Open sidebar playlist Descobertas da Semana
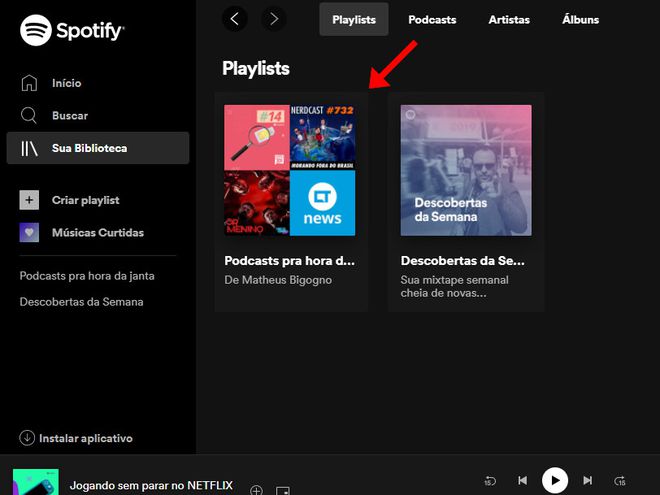The image size is (660, 495). click(x=81, y=302)
